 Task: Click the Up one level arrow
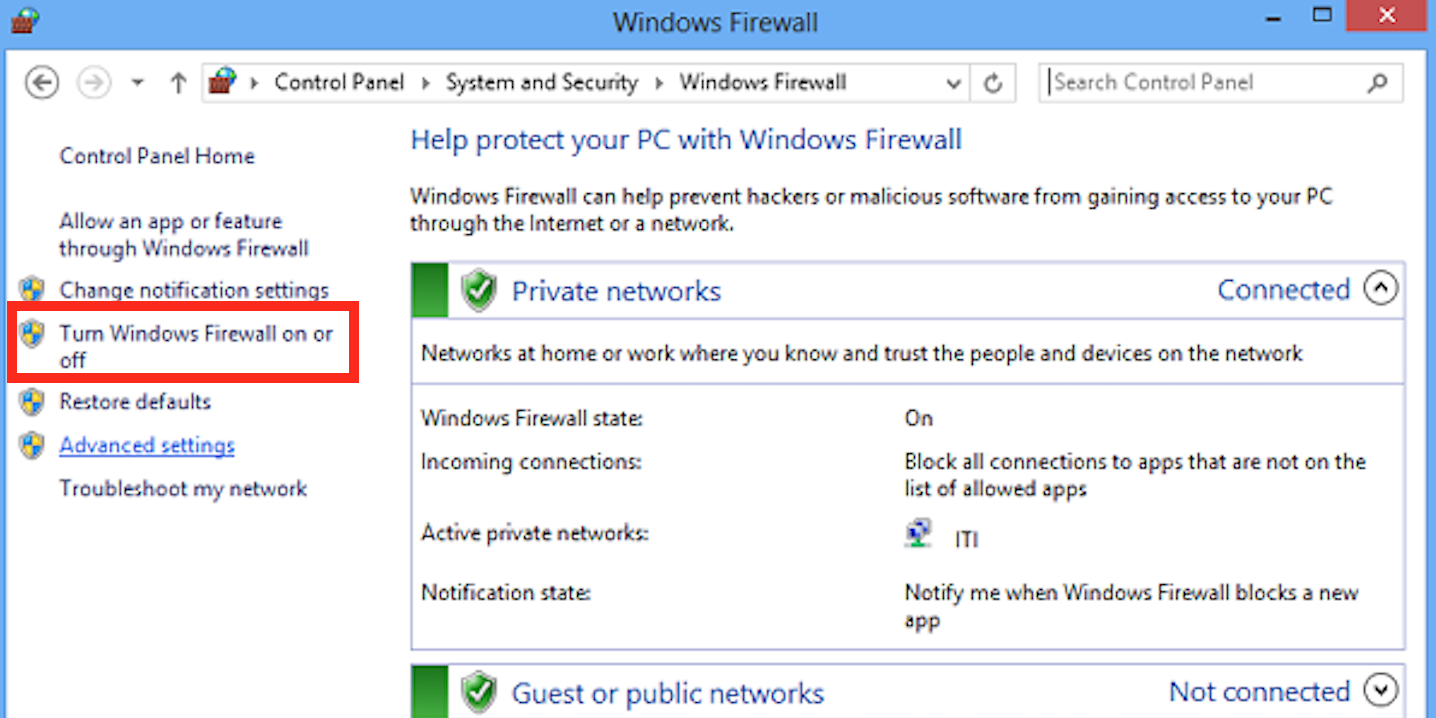(x=178, y=83)
